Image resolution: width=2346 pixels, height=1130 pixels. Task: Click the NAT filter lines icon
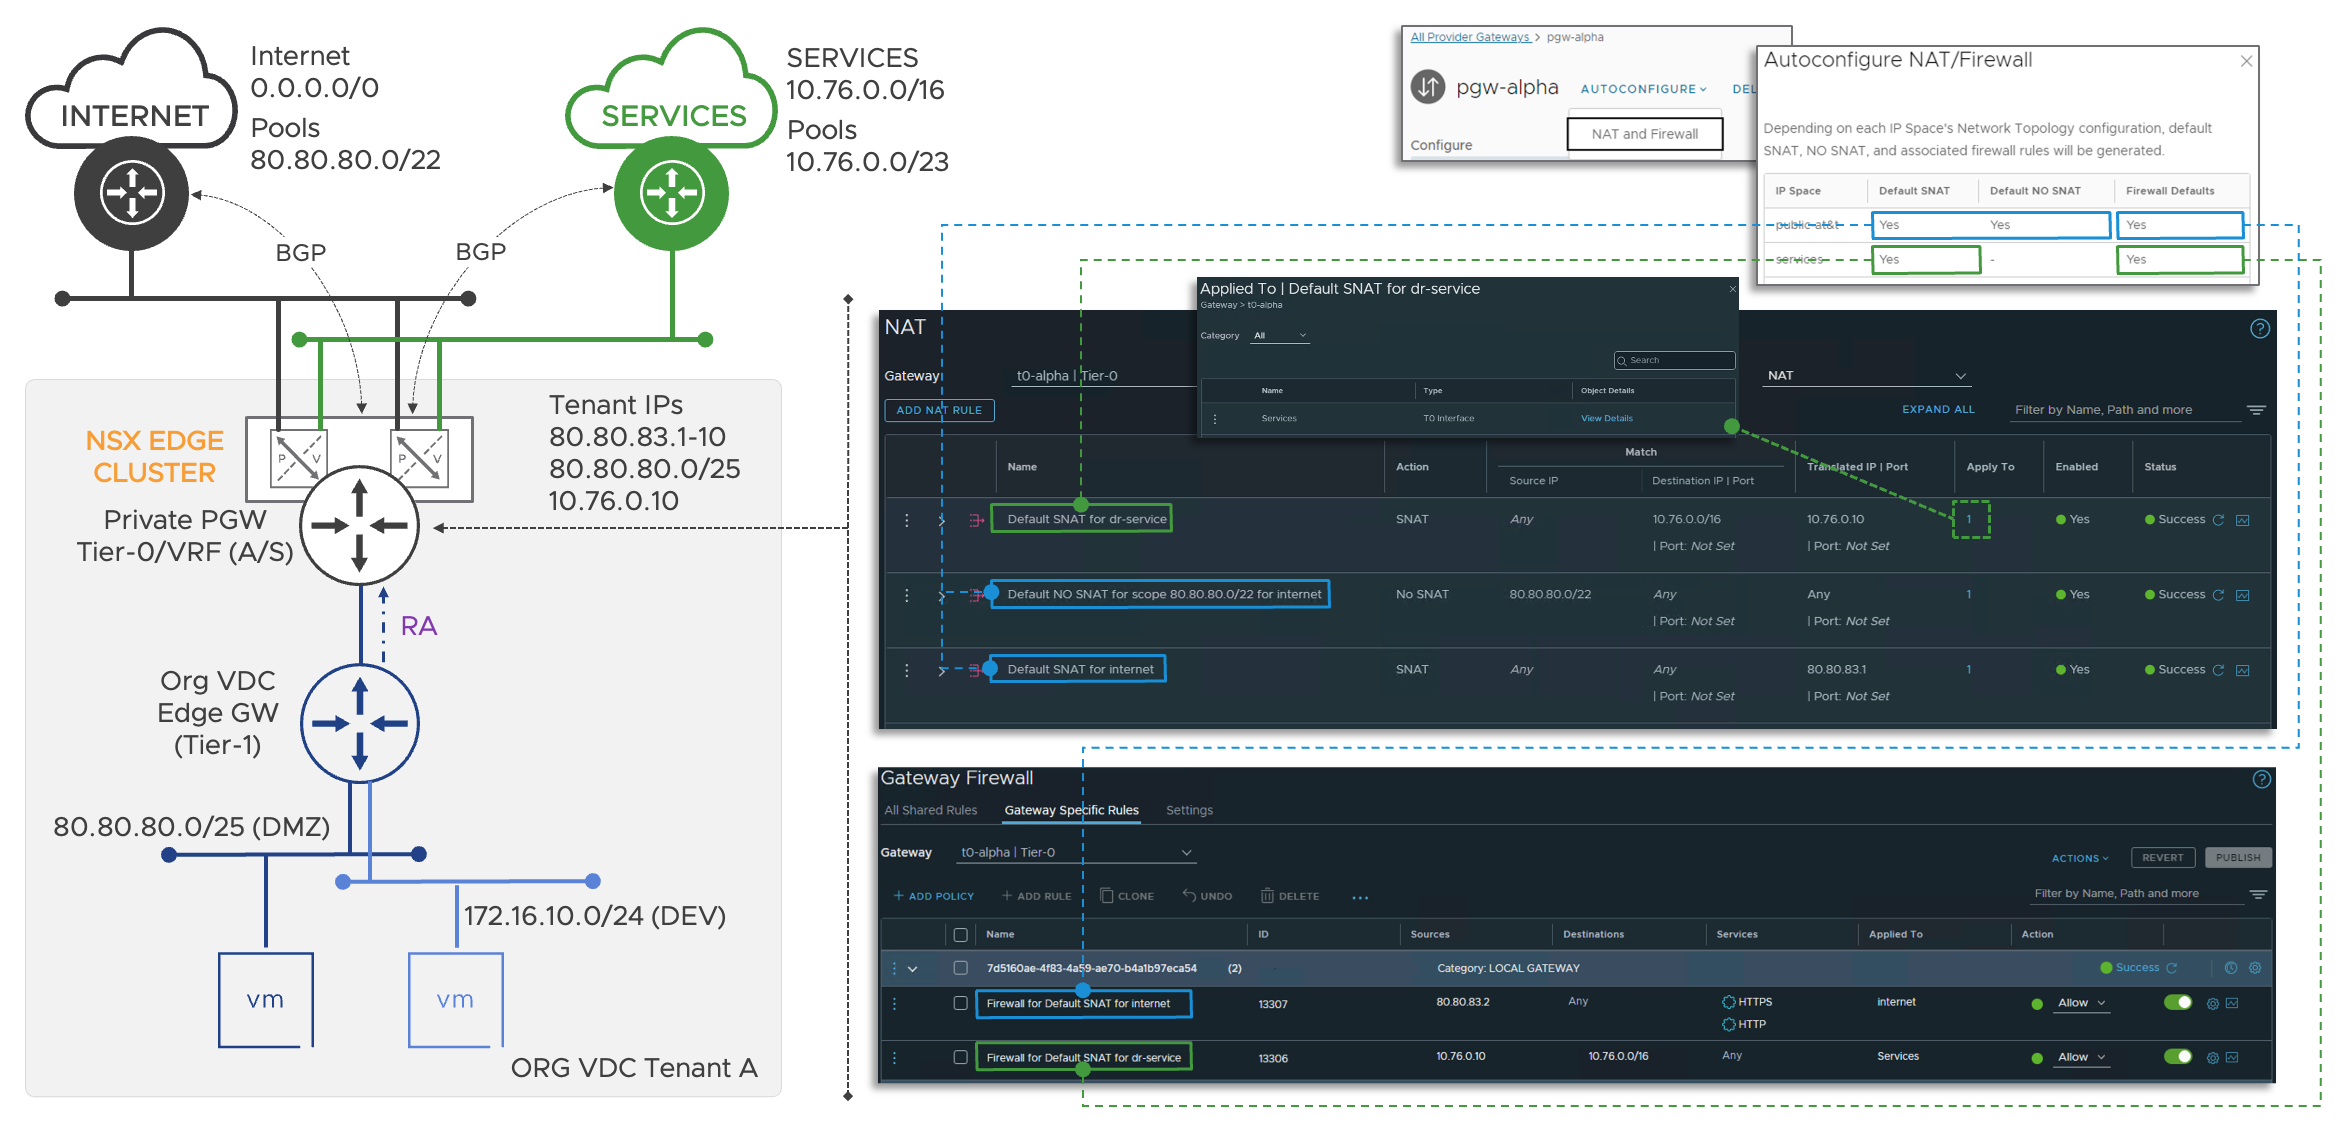[x=2256, y=410]
